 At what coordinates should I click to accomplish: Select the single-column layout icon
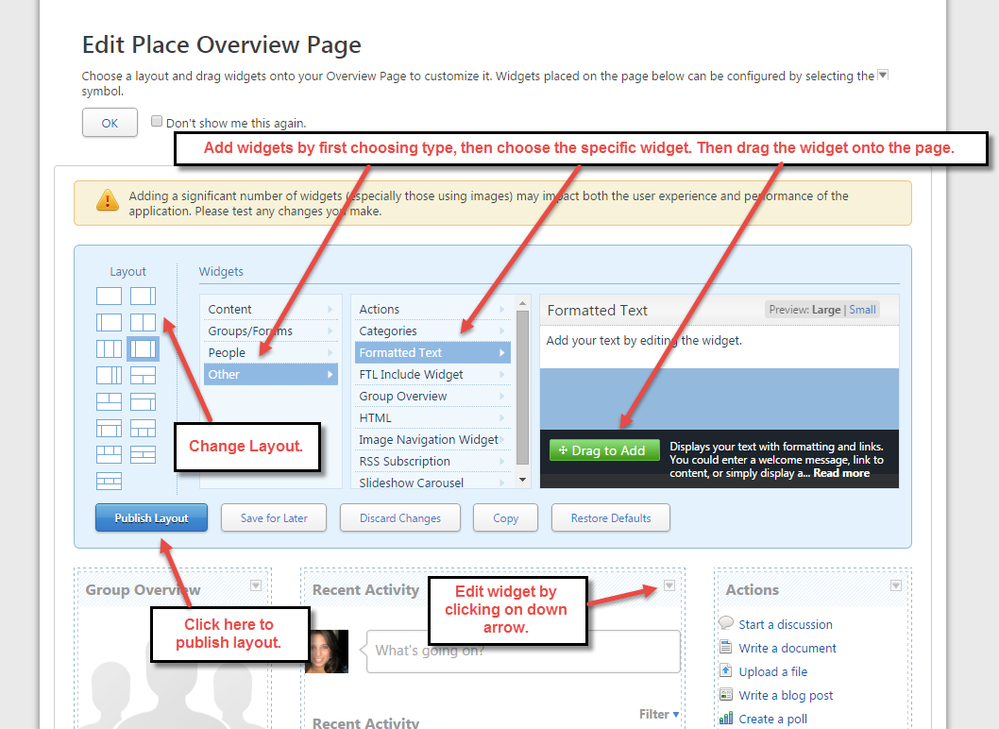(x=109, y=296)
